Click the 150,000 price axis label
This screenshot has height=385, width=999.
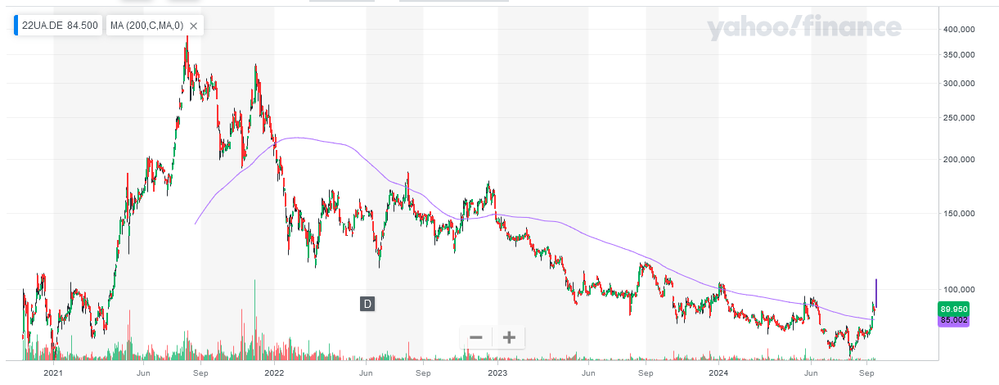pyautogui.click(x=958, y=214)
